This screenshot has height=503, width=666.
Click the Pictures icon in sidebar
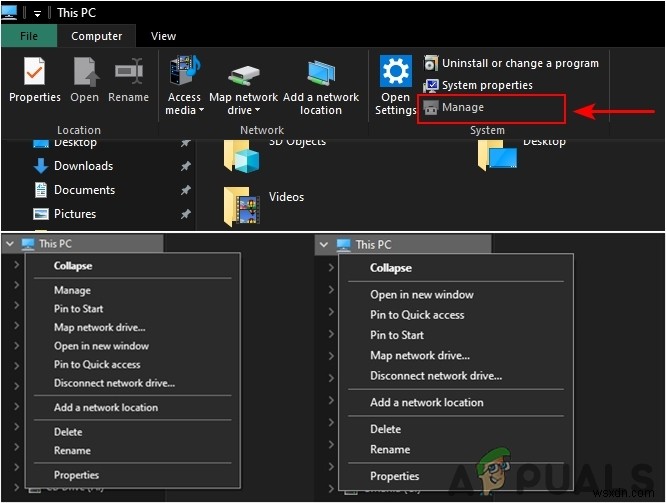coord(41,214)
